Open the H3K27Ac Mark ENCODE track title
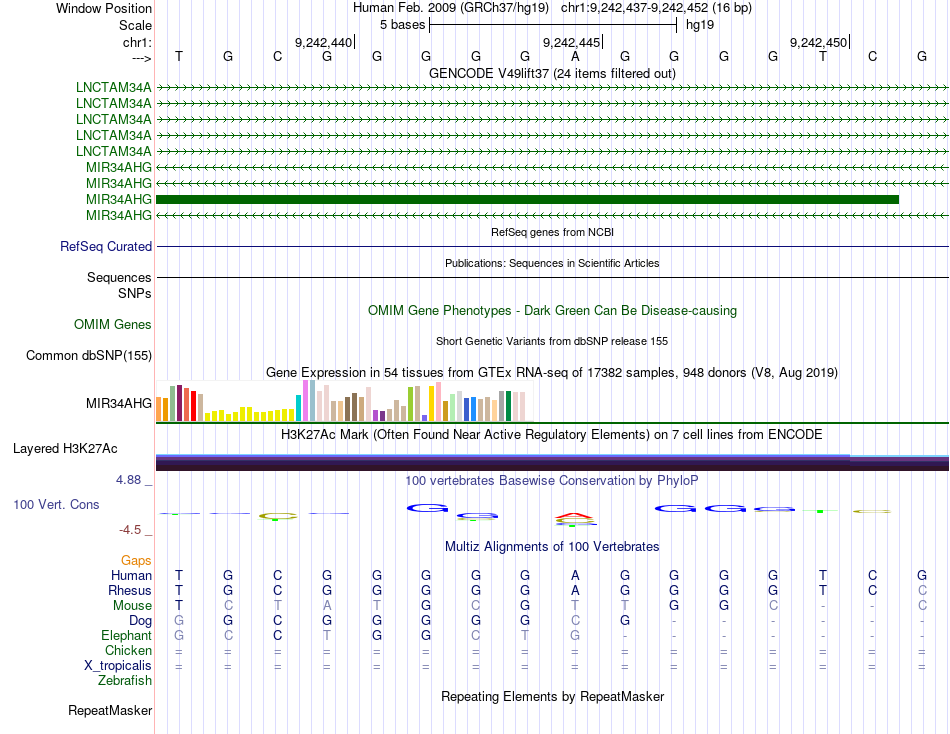This screenshot has height=734, width=950. [552, 435]
